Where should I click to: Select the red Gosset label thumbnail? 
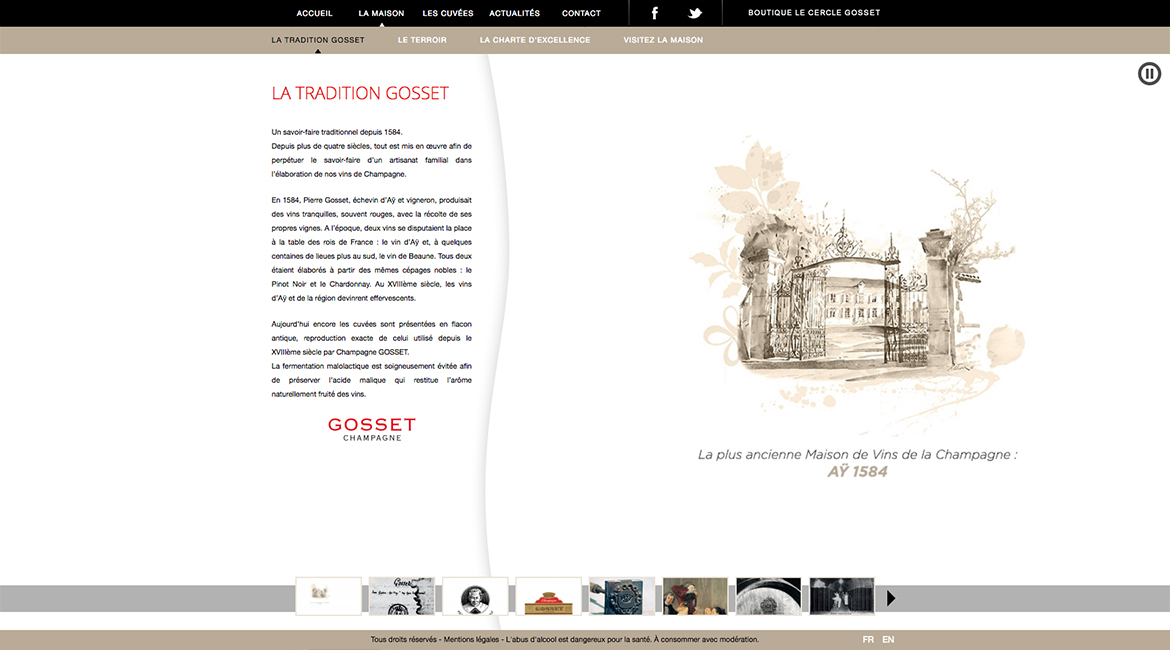(x=548, y=596)
